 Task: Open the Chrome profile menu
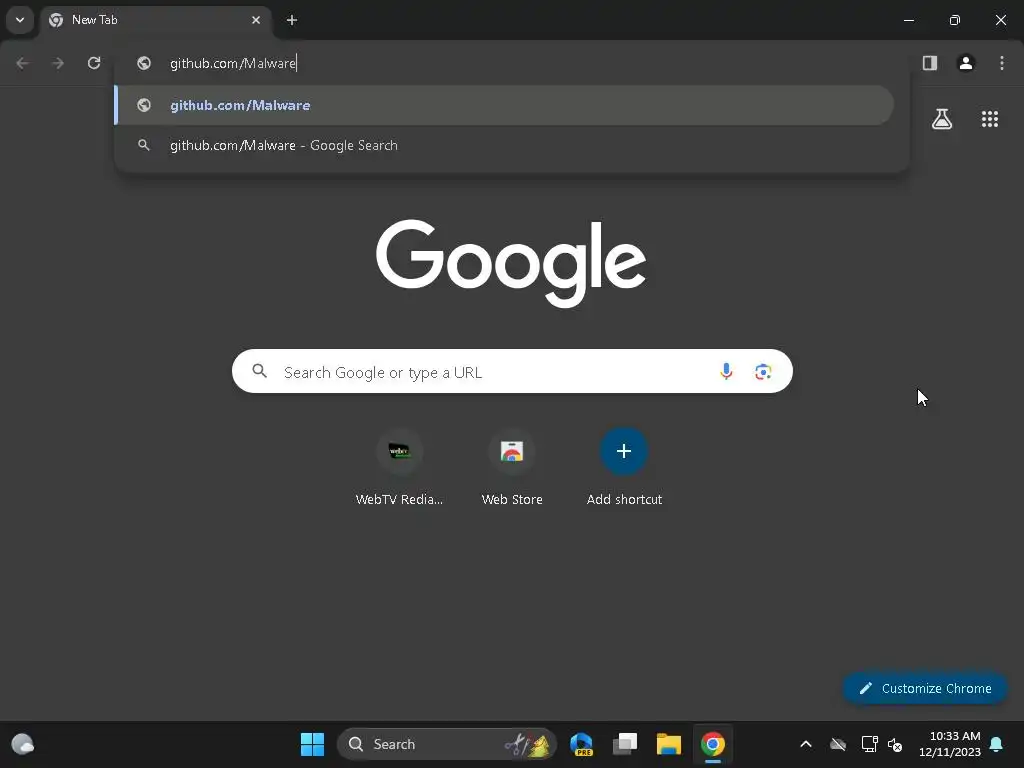[x=966, y=63]
